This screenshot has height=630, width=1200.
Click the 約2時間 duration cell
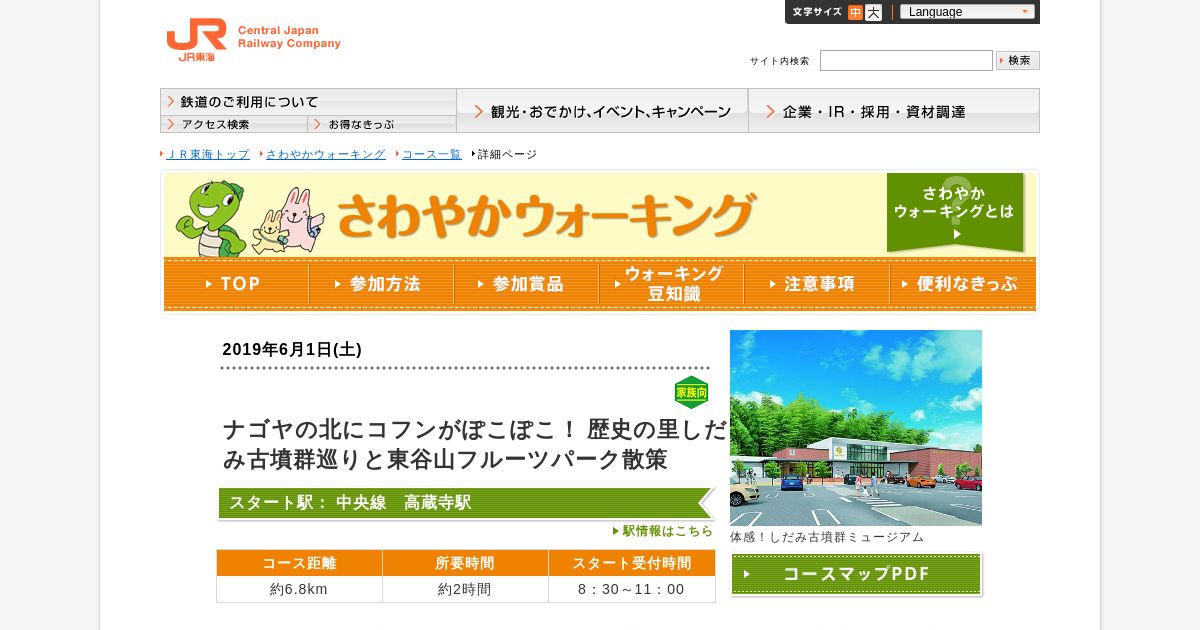pos(465,590)
